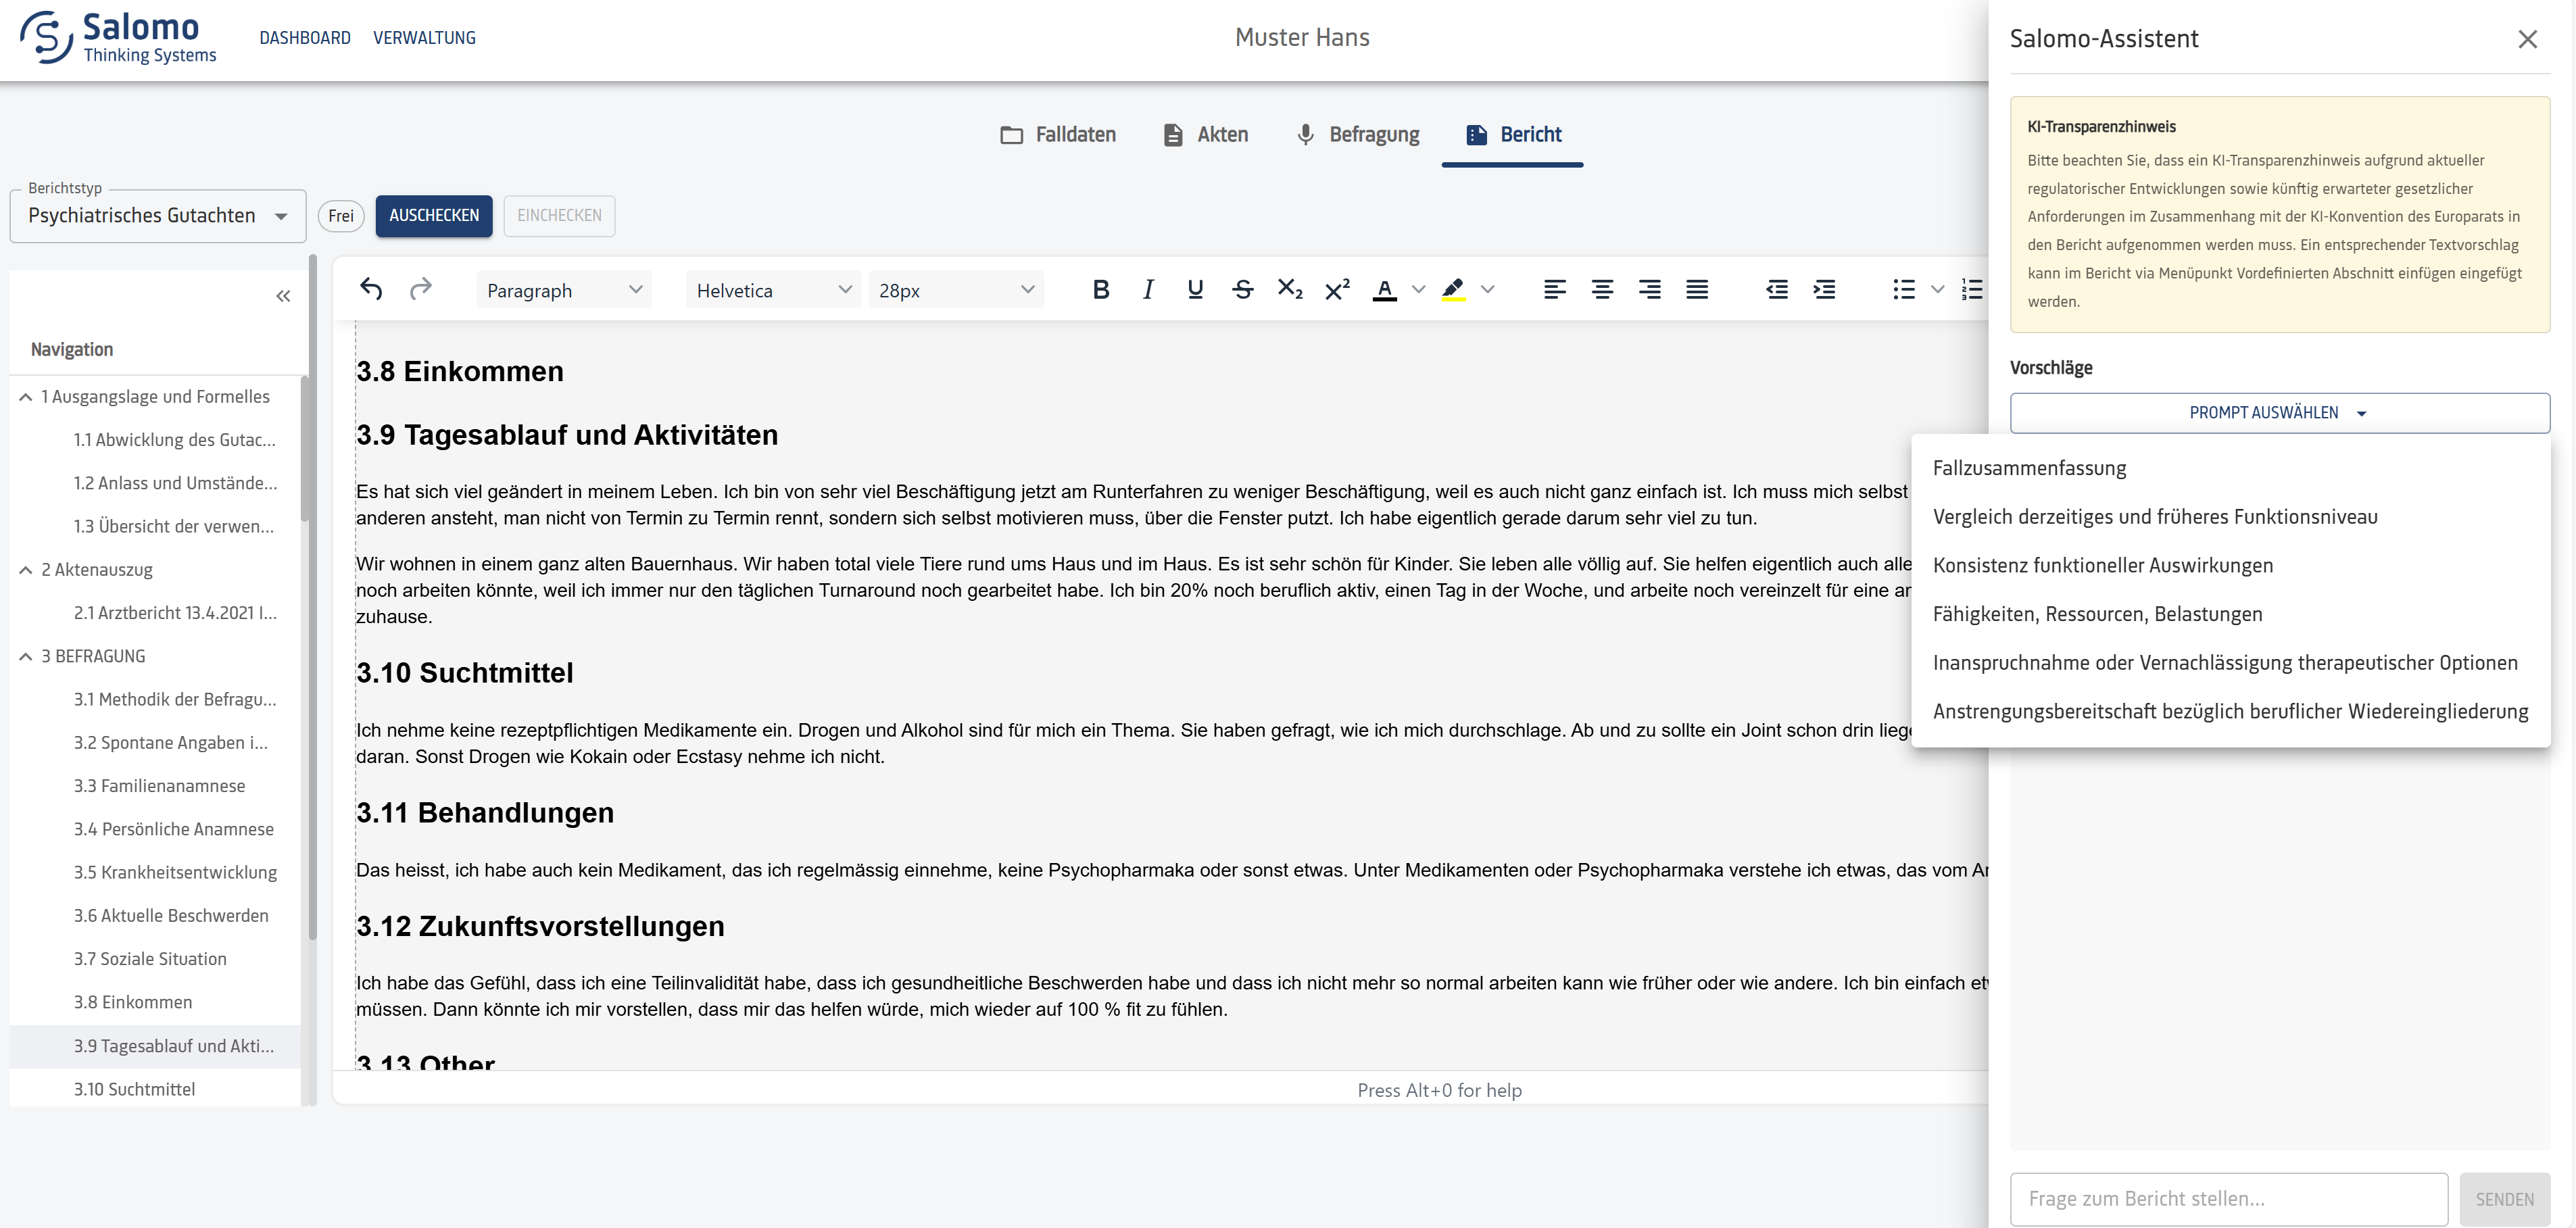Choose the Fallzusammenfassung prompt
Screen dimensions: 2576x1228
2230,468
